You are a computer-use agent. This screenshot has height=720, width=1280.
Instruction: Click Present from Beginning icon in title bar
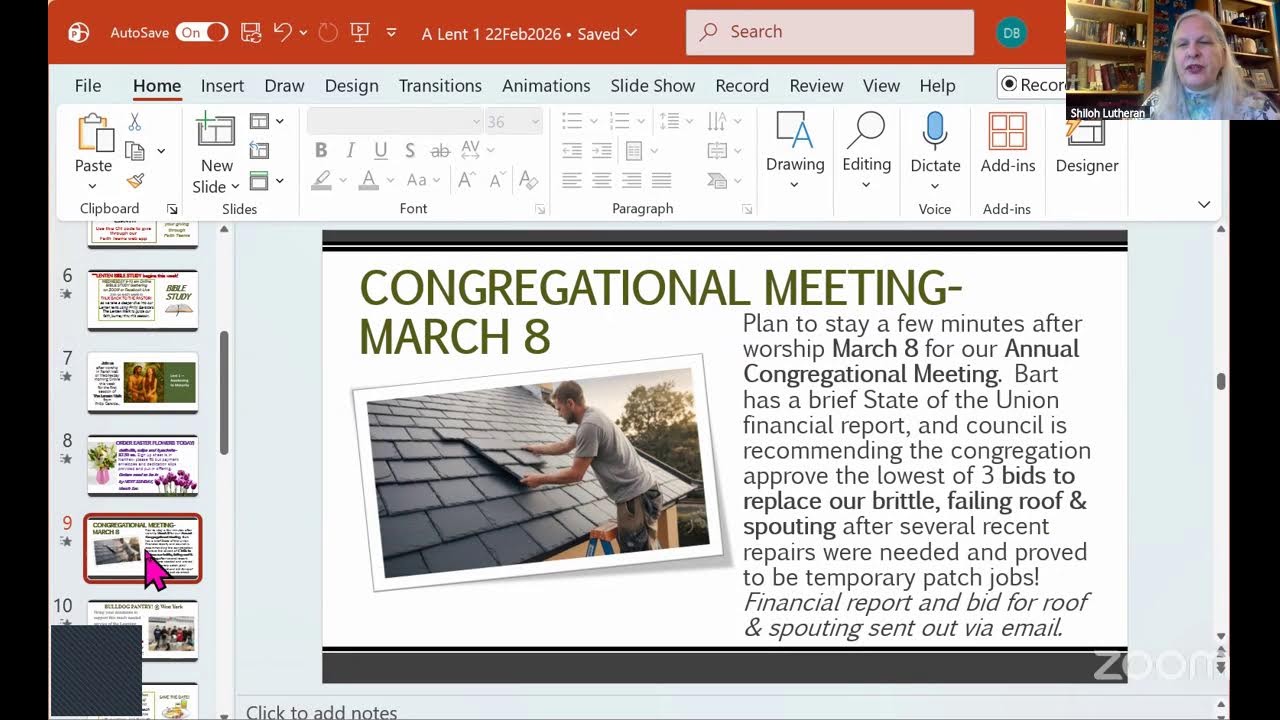(361, 32)
